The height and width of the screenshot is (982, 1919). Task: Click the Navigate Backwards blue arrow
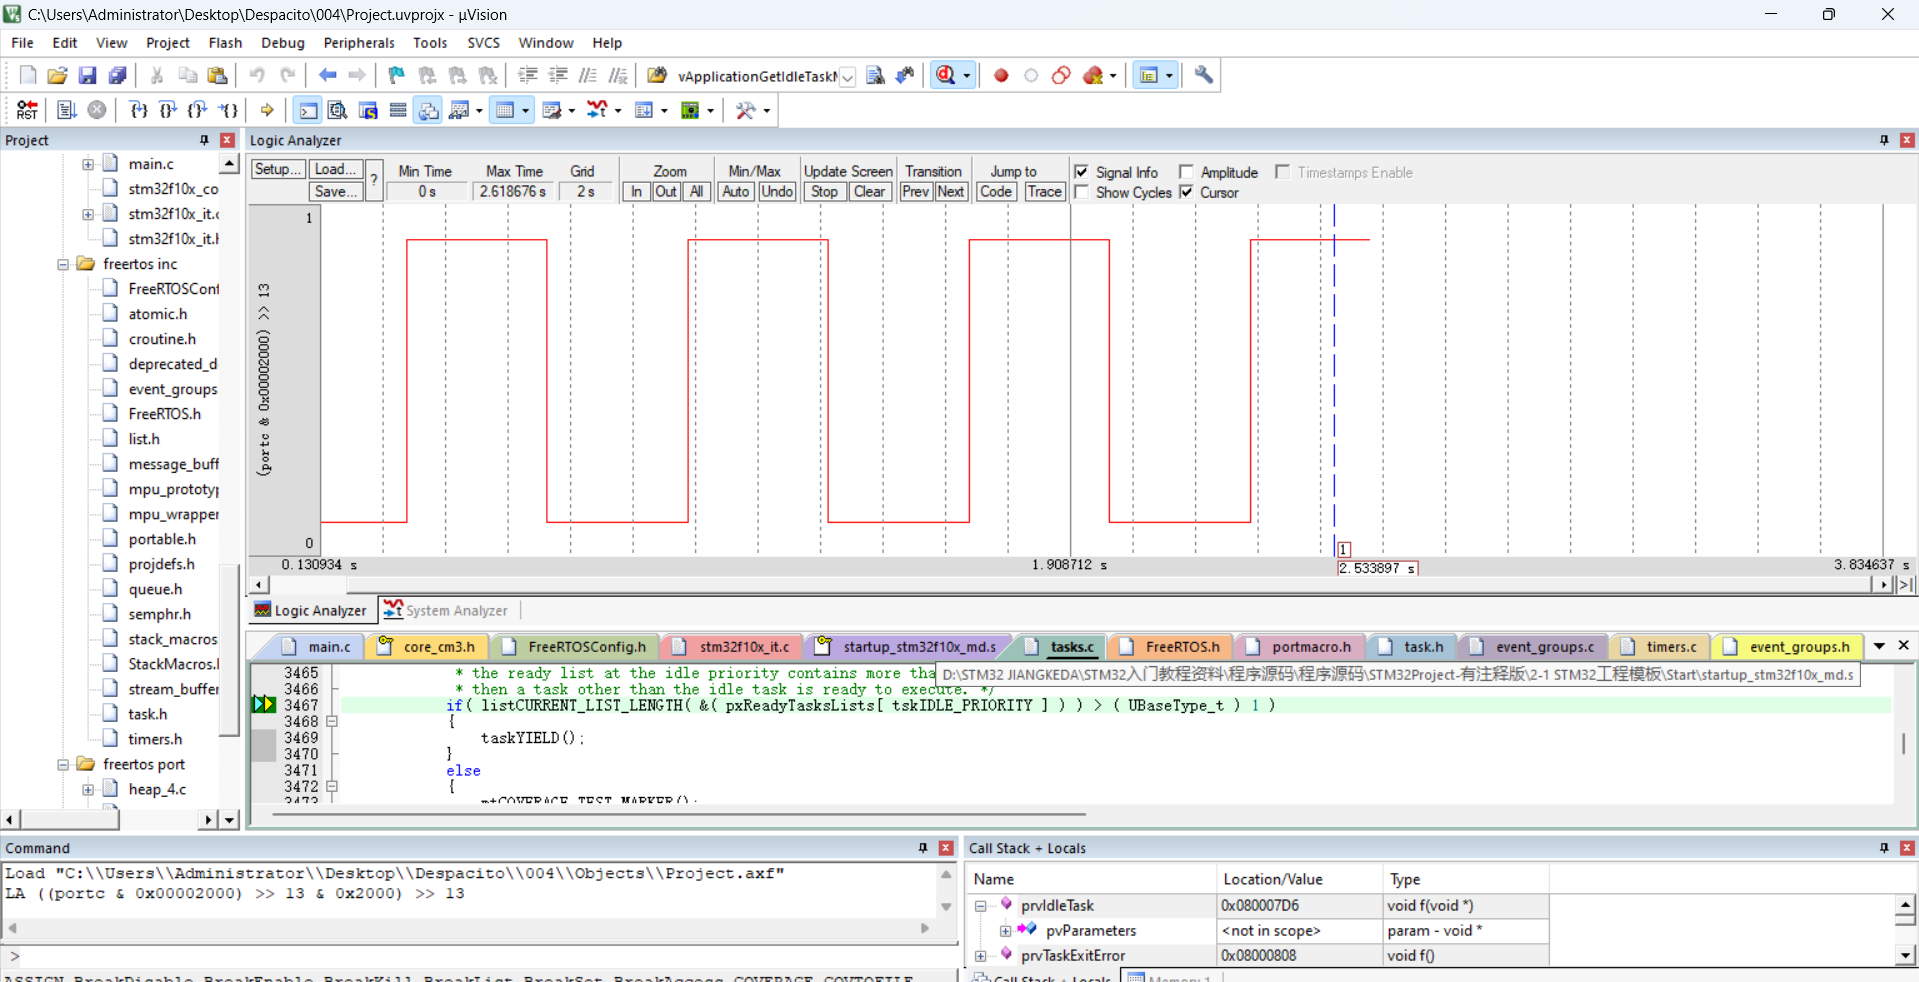pos(327,75)
